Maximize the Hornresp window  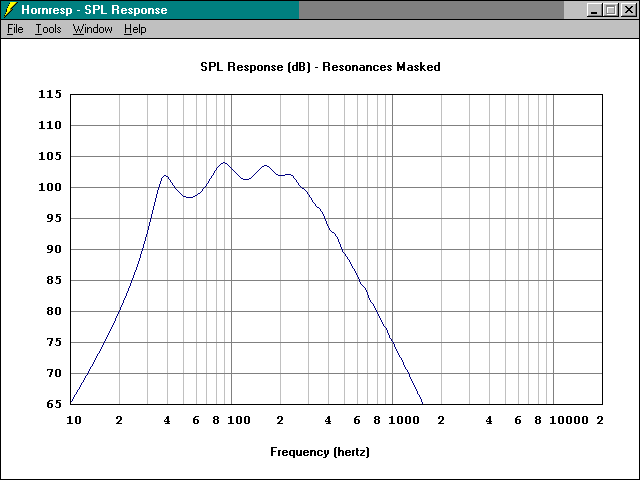tap(611, 10)
